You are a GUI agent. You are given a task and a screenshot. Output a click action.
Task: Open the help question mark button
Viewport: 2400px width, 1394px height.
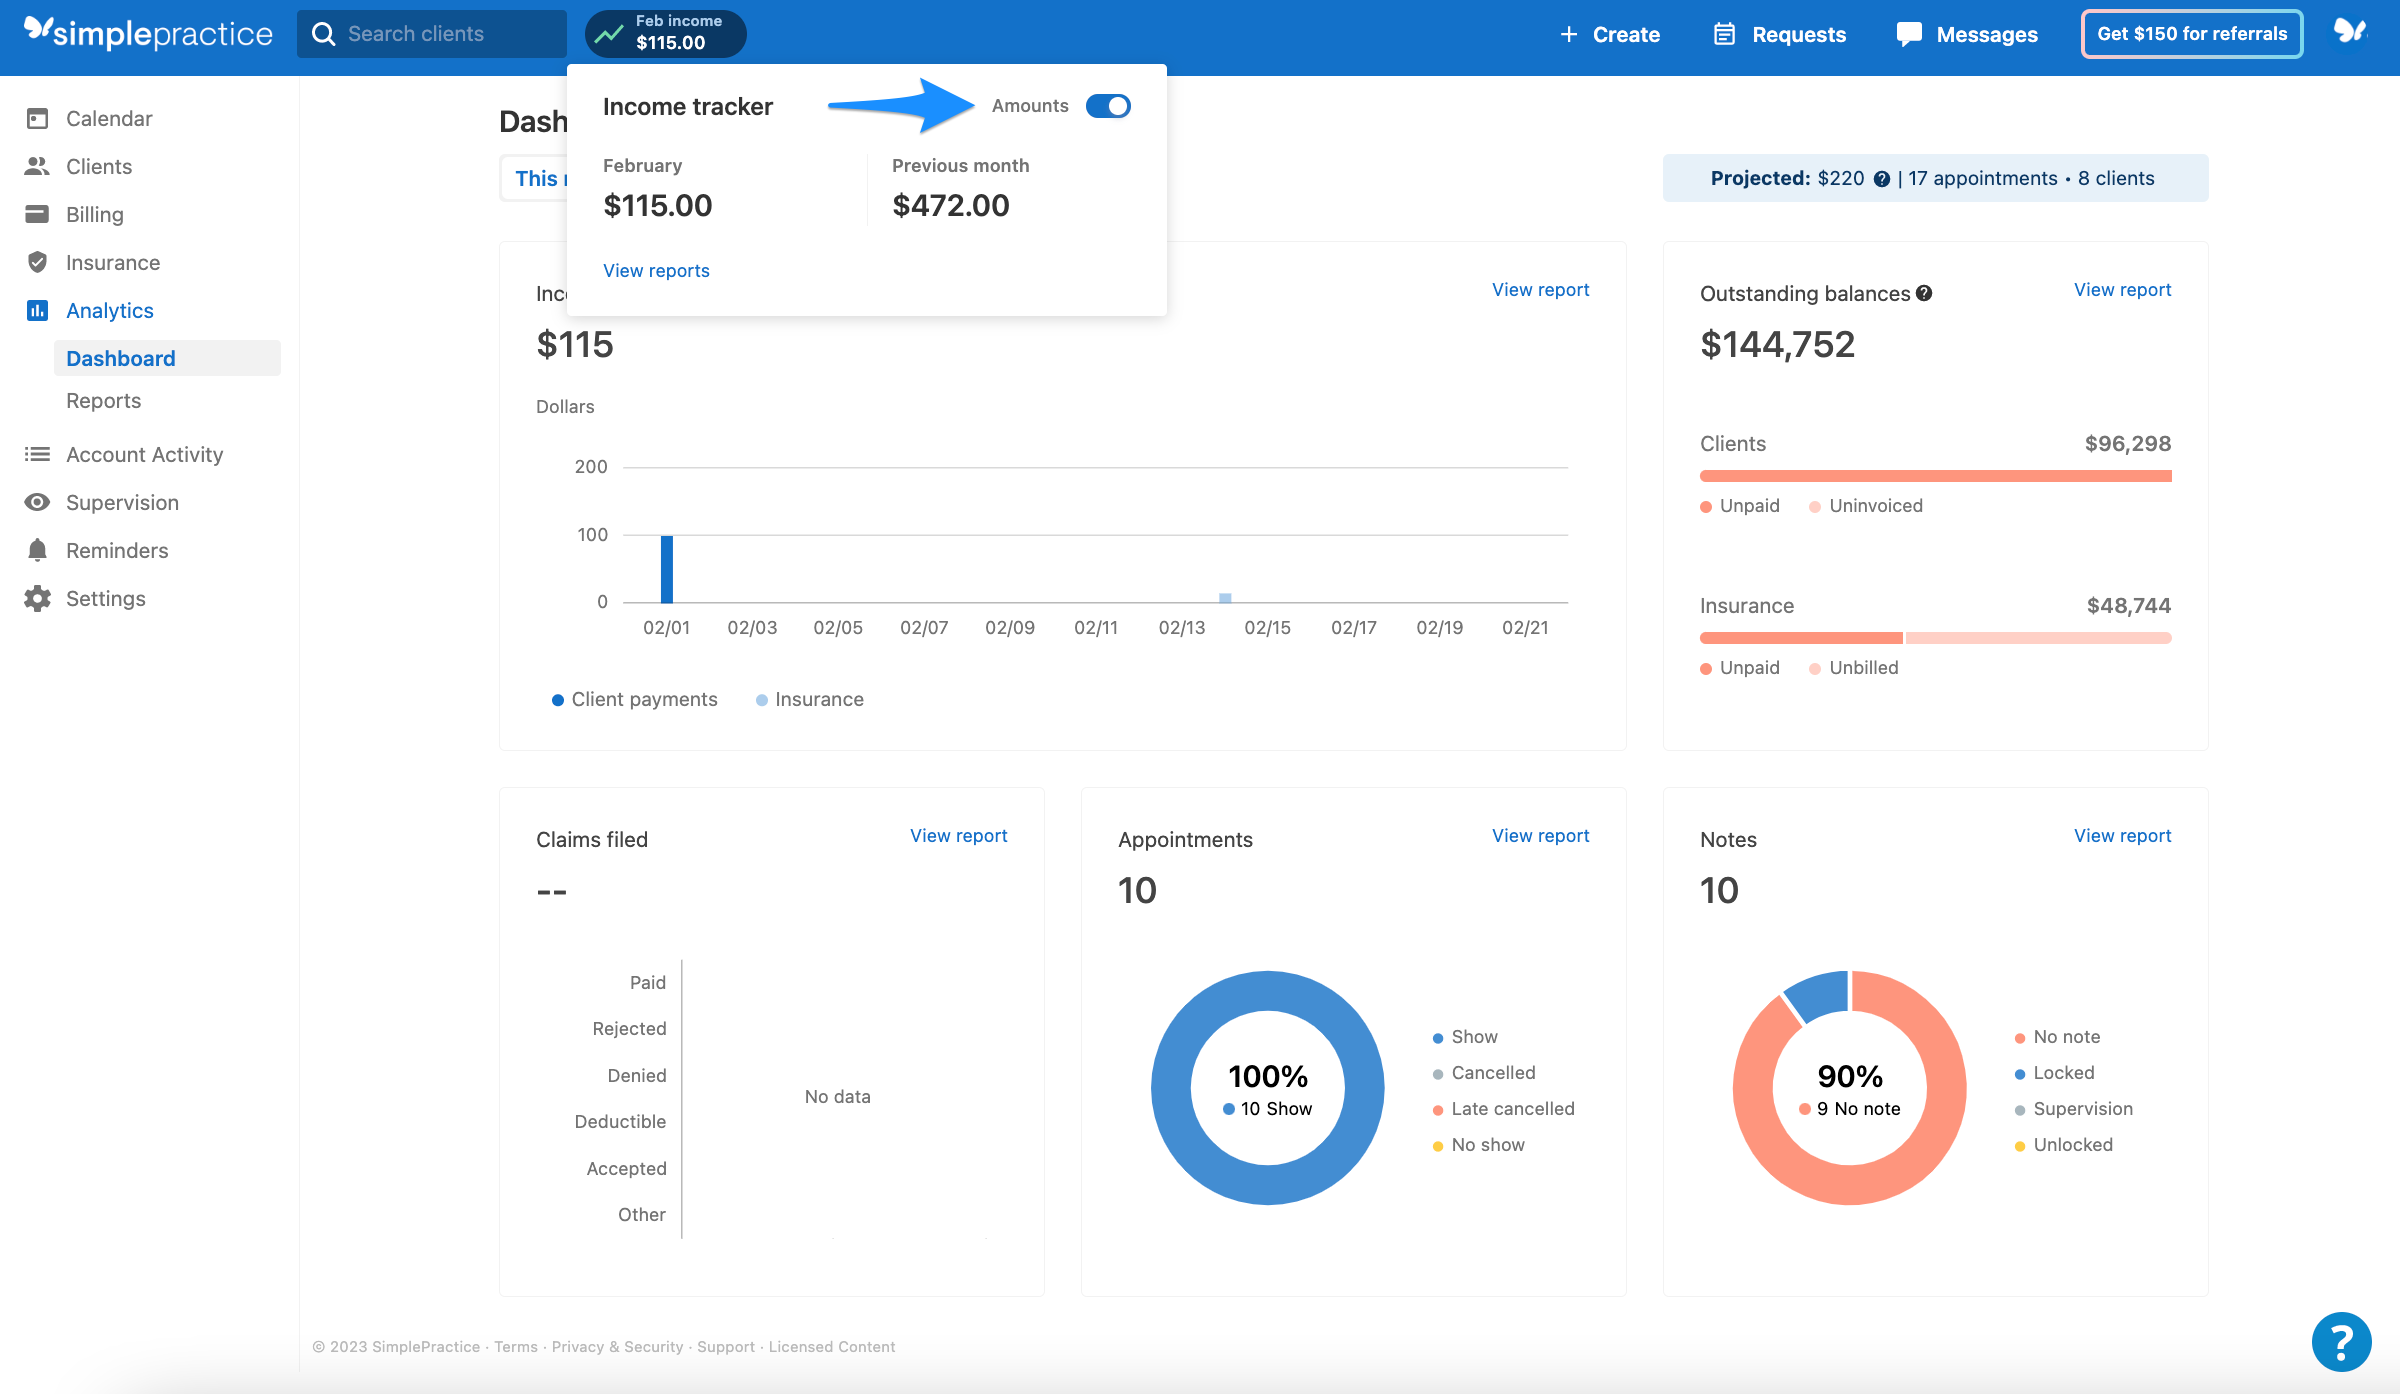pyautogui.click(x=2341, y=1341)
